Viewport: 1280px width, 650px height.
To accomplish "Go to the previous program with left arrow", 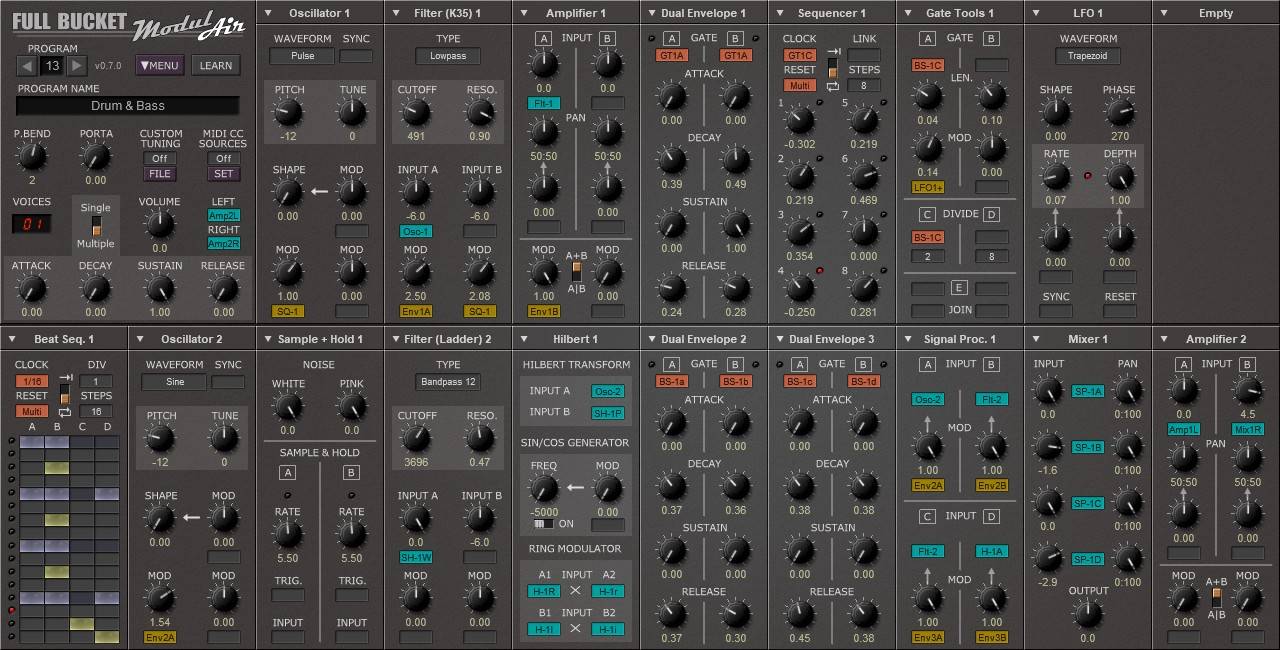I will coord(27,66).
